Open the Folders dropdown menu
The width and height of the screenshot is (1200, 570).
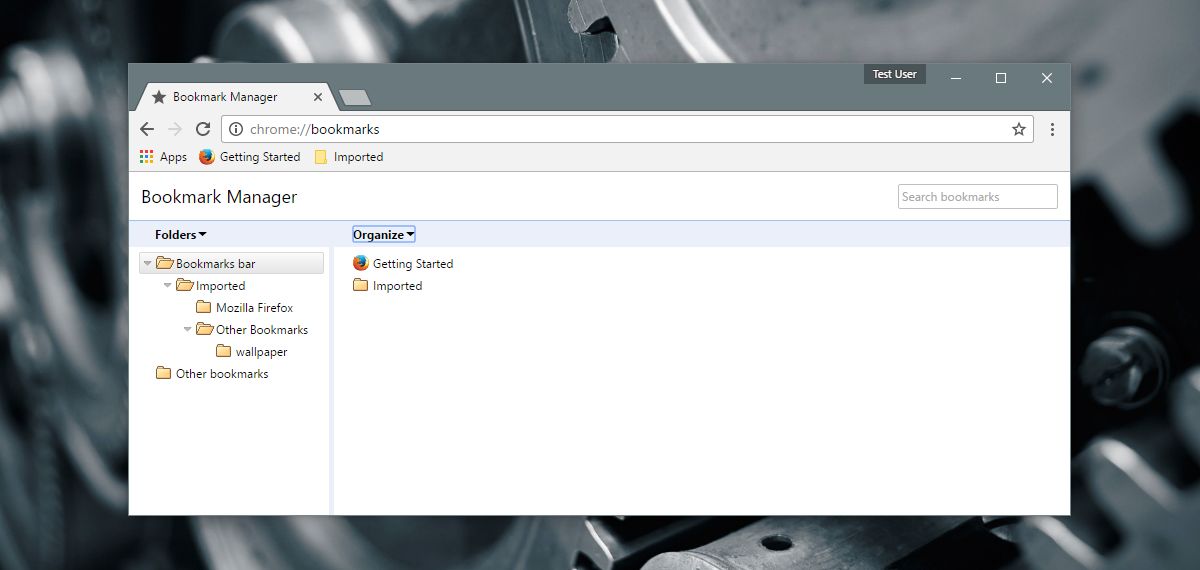[x=181, y=235]
